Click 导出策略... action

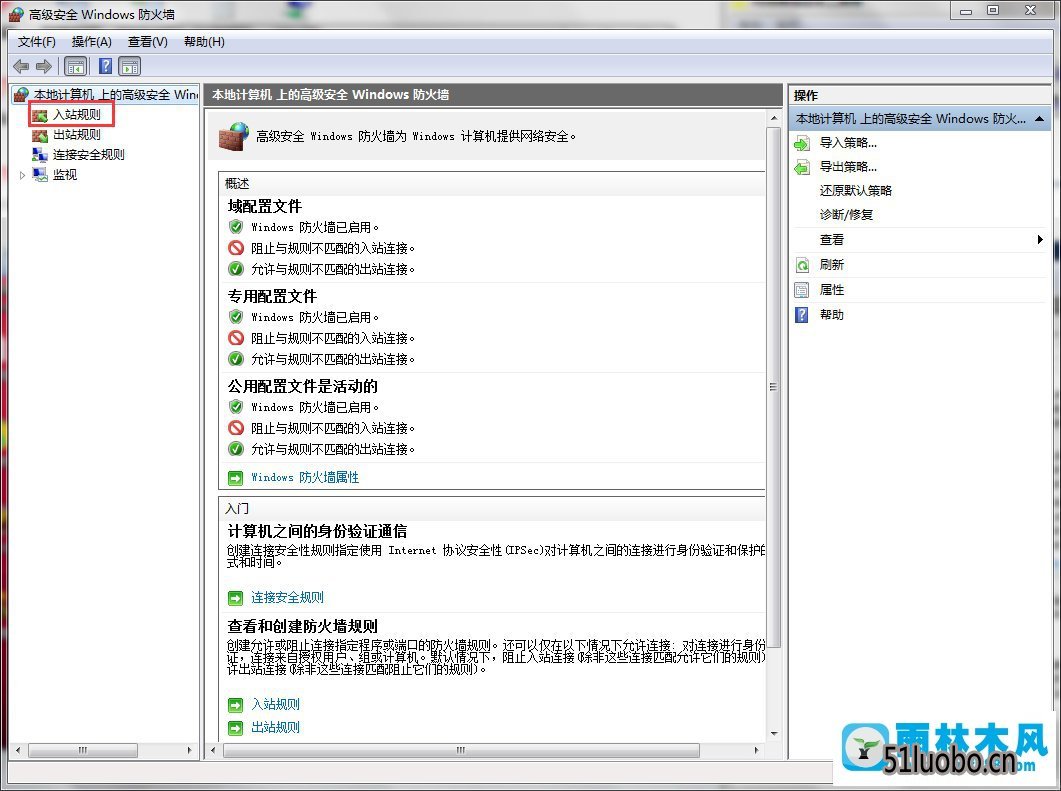(x=848, y=166)
